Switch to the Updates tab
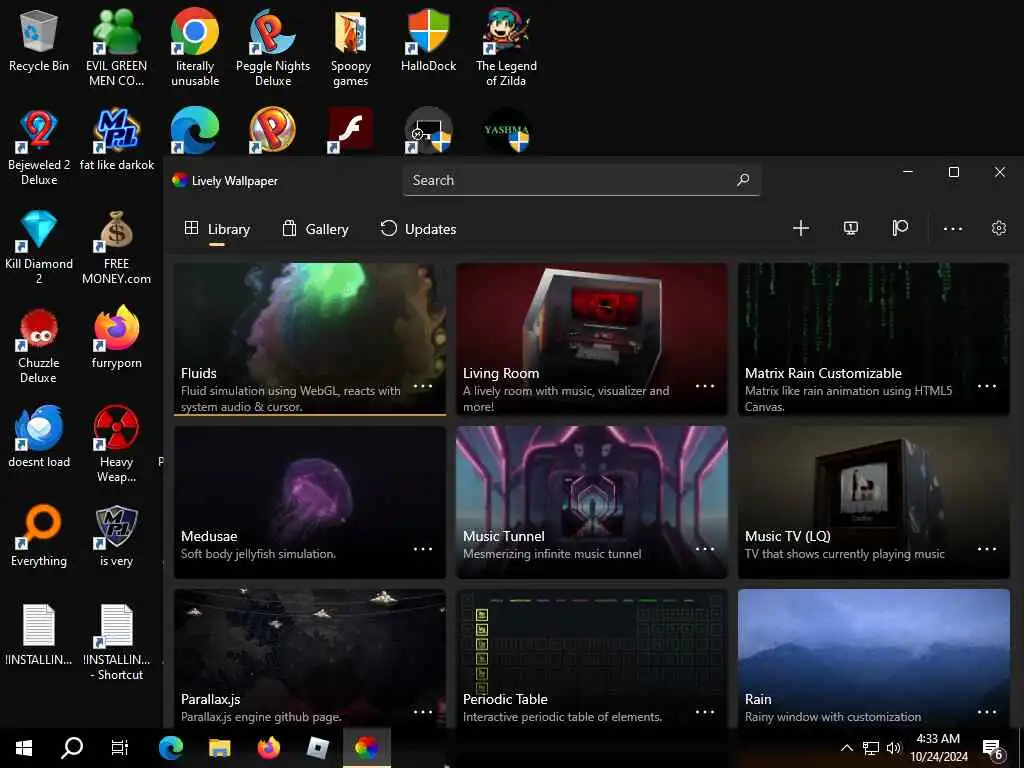 (418, 229)
